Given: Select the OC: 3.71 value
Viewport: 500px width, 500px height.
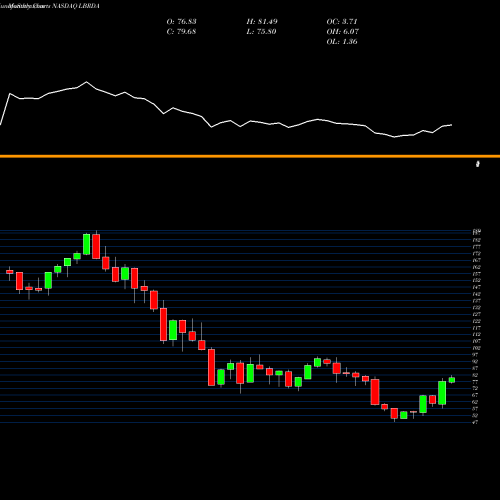Looking at the screenshot, I should pos(342,22).
